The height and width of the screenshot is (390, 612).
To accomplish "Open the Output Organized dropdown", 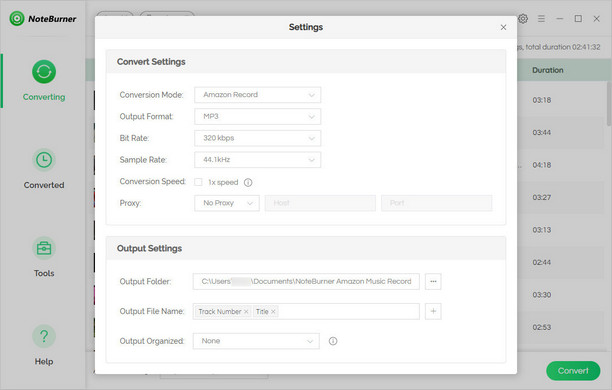I will (256, 341).
